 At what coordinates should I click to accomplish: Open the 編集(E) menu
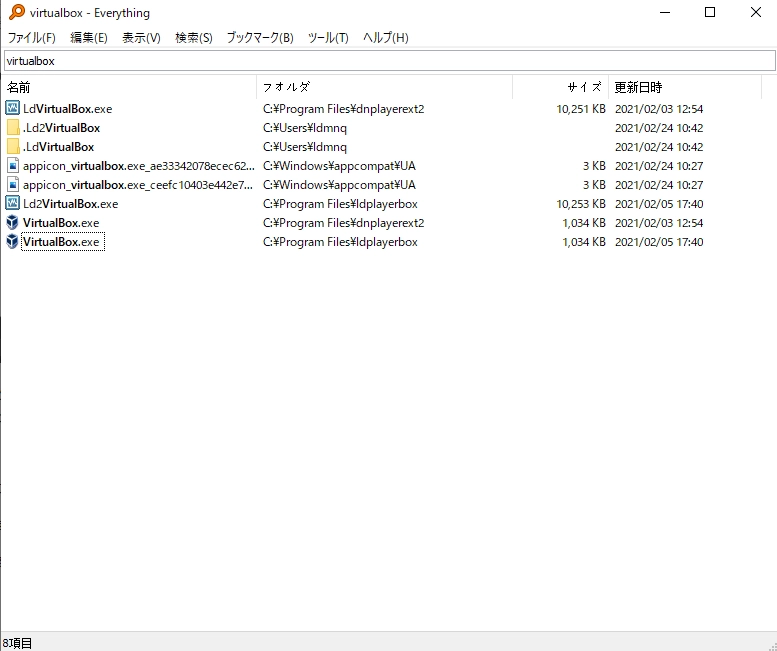click(x=89, y=38)
